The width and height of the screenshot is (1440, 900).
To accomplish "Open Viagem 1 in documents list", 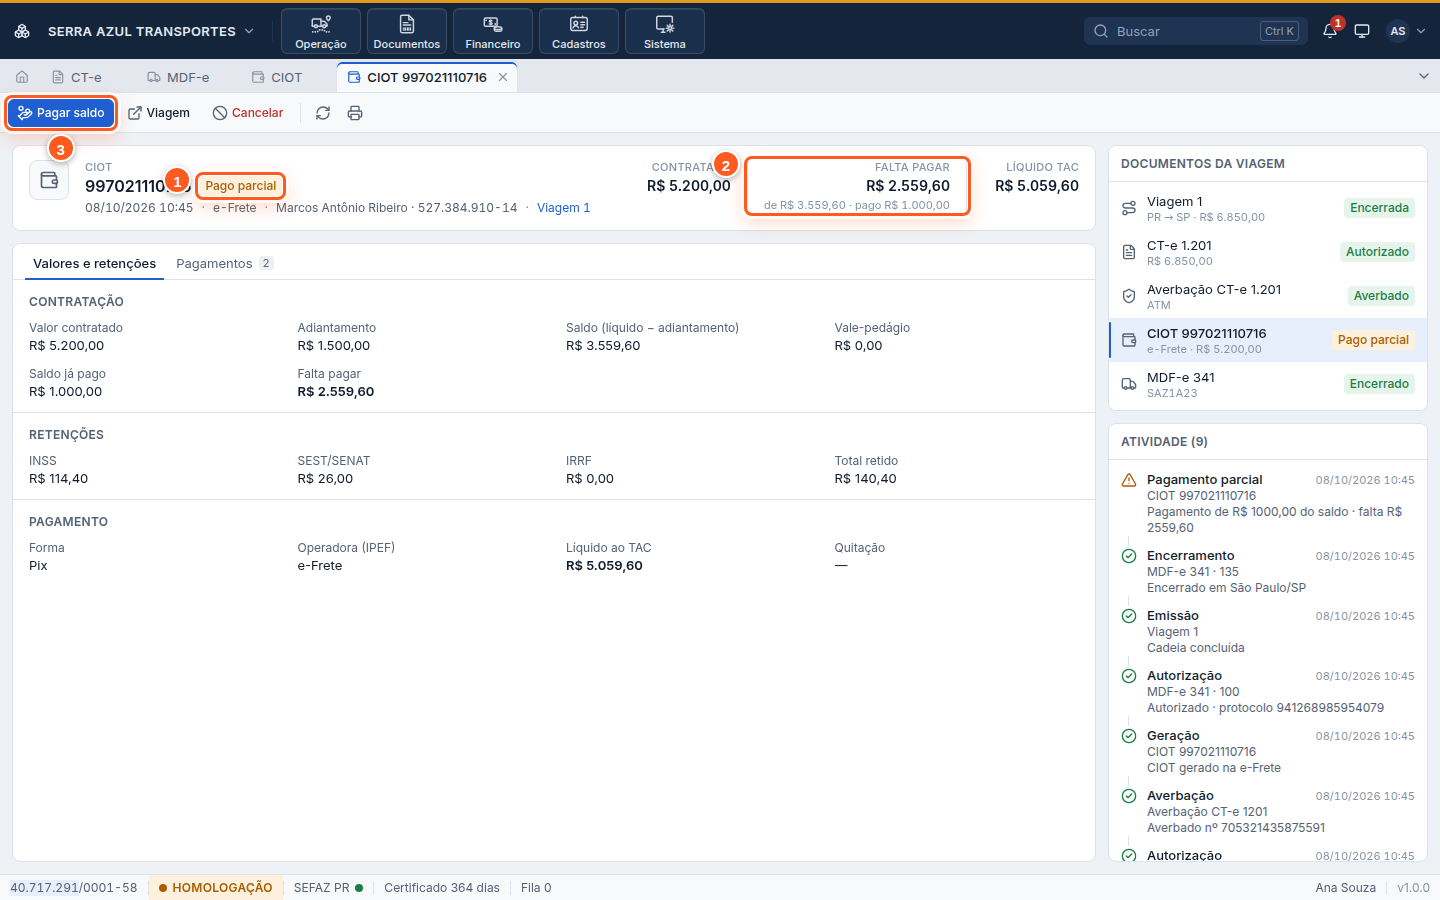I will click(1268, 208).
